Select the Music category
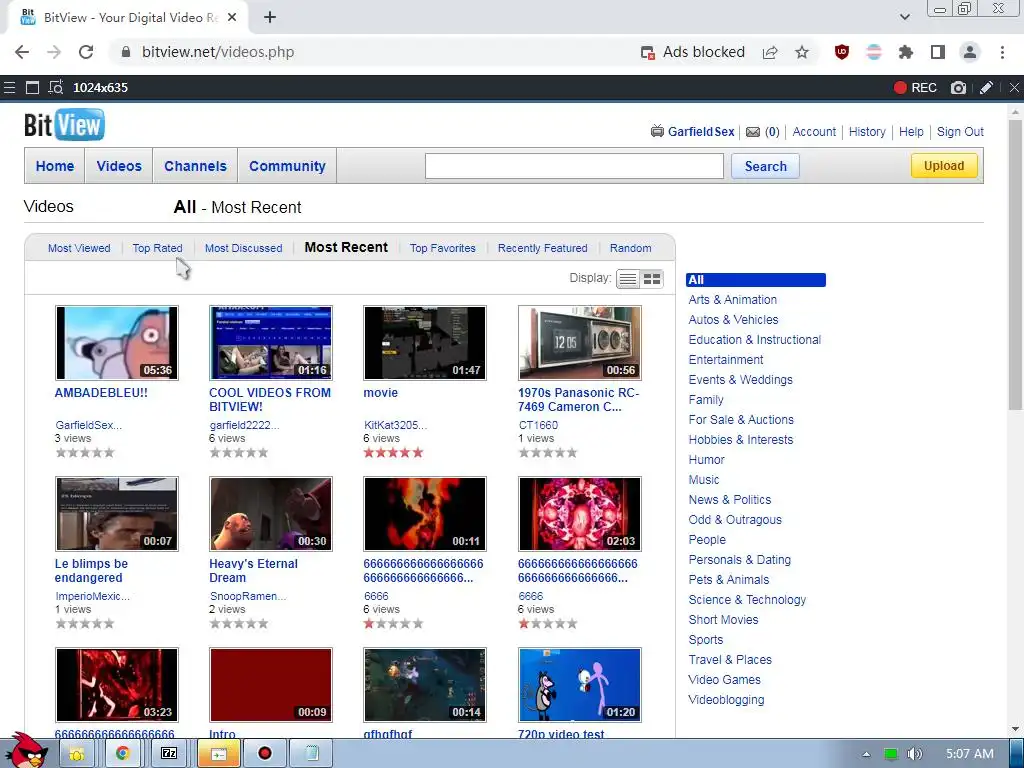Screen dimensions: 1024x768 click(x=704, y=480)
